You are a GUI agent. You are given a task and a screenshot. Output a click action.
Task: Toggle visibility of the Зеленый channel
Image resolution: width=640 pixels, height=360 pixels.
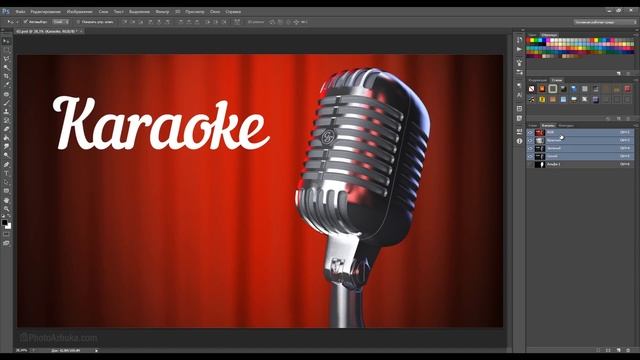tap(530, 148)
